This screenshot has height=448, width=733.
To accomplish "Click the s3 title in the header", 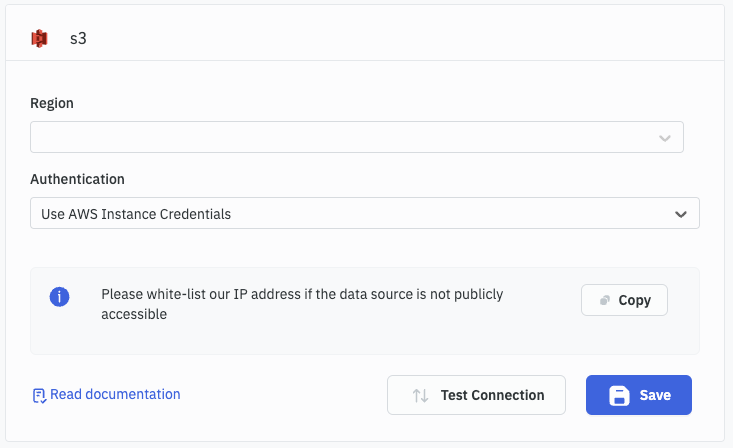I will click(x=78, y=40).
